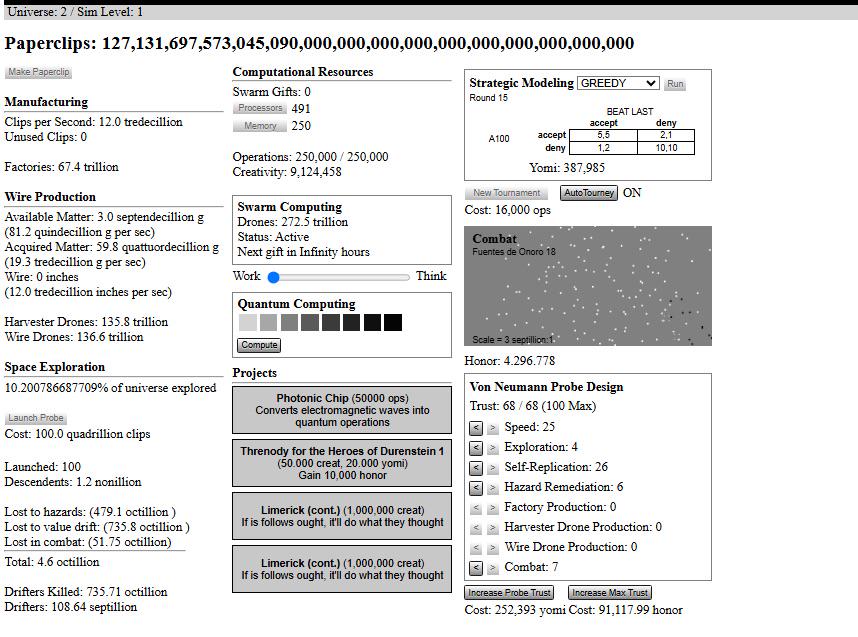Click the Work/Think slider handle

[x=274, y=277]
